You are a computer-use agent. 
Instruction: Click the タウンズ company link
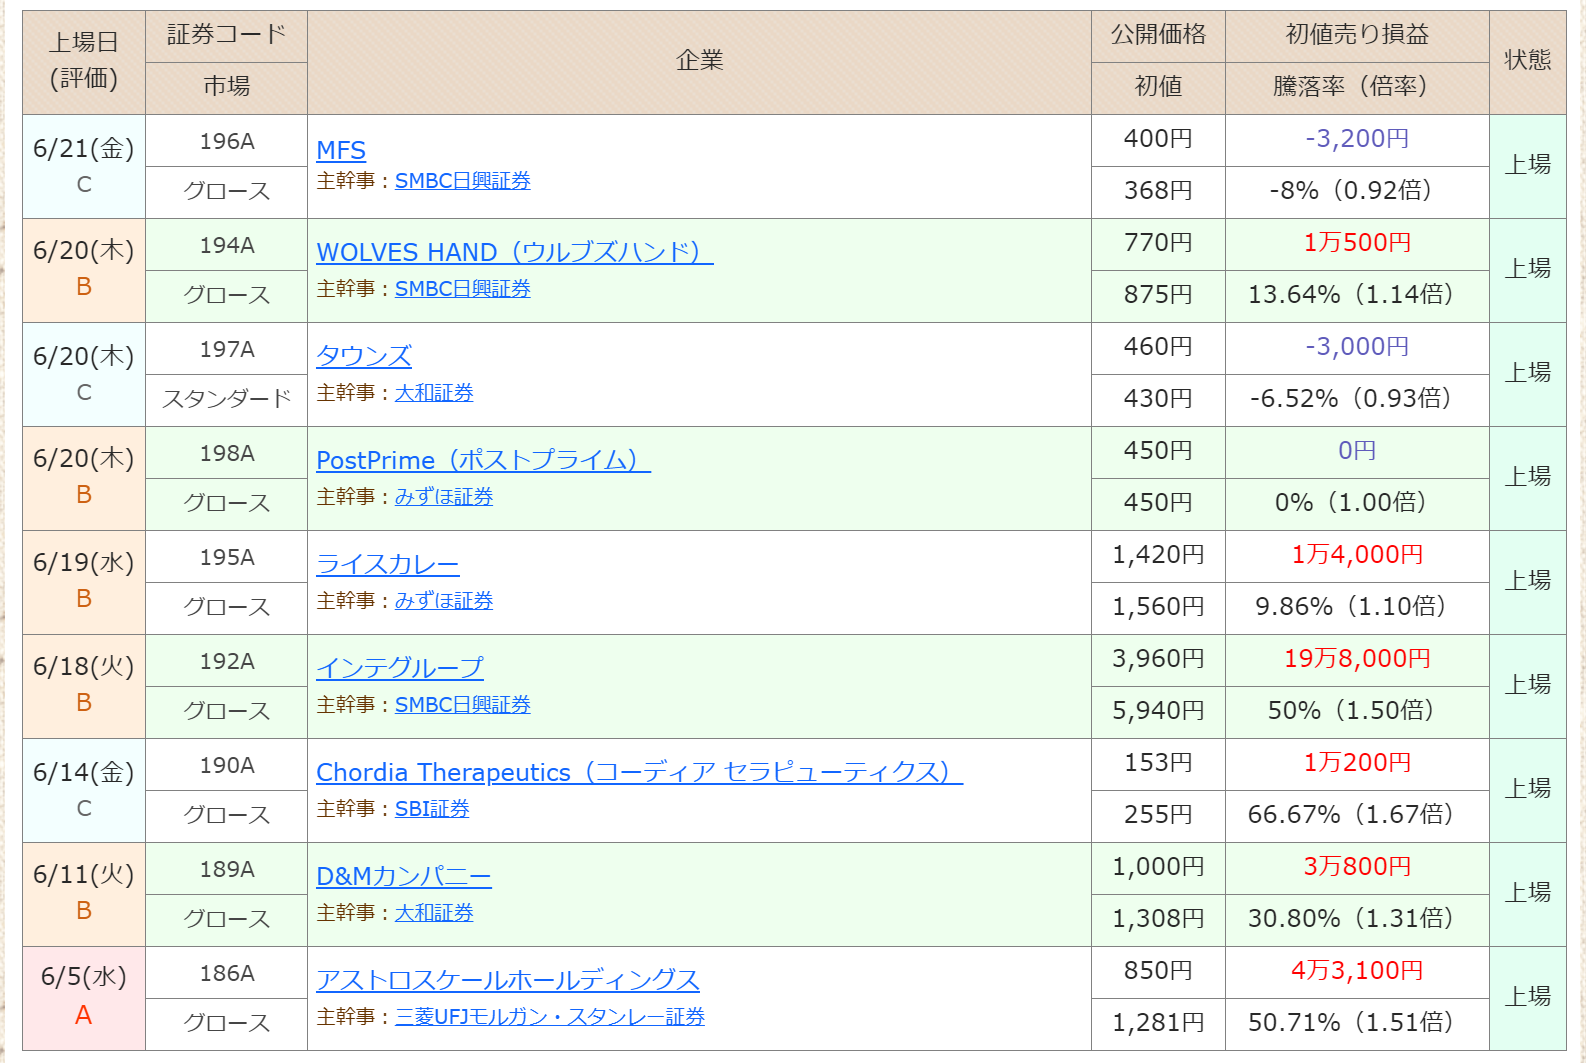(x=364, y=356)
